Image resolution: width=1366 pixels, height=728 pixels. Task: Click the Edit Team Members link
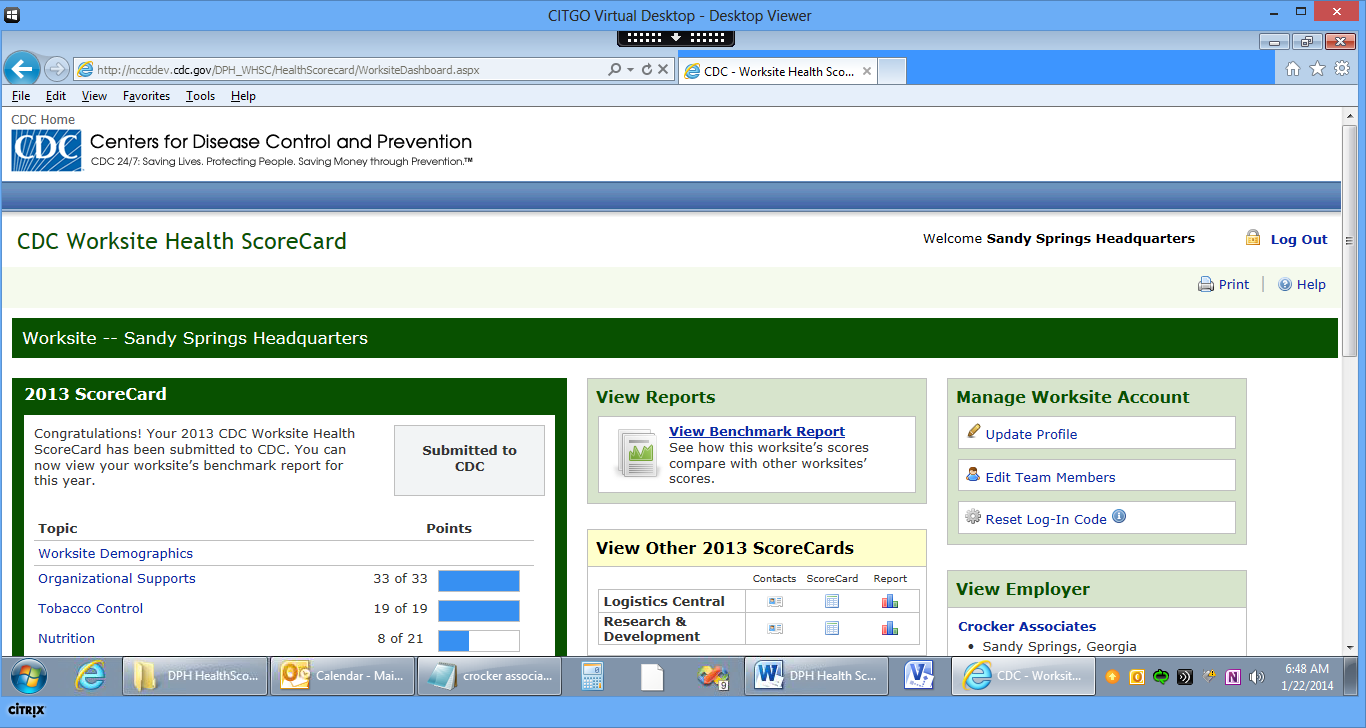point(1050,477)
